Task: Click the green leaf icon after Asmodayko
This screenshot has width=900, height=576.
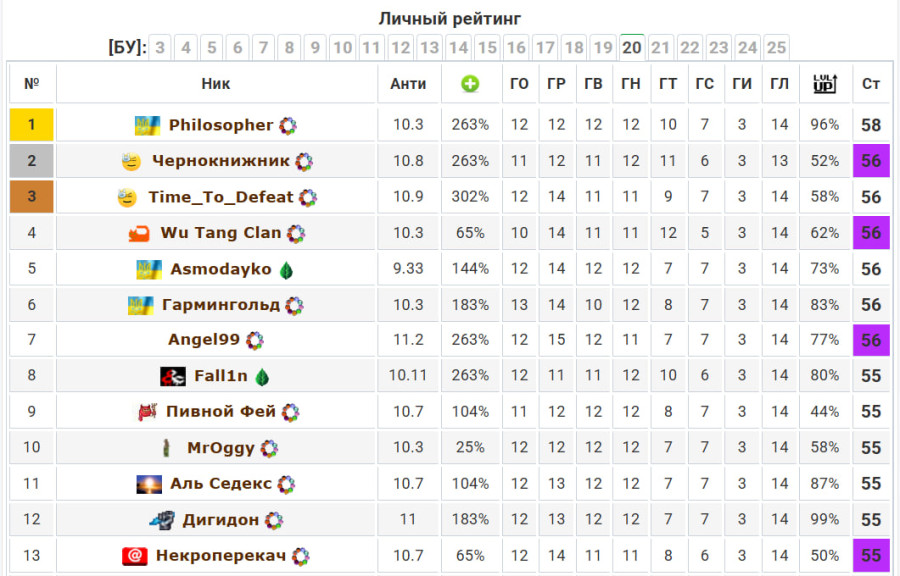Action: [x=286, y=269]
